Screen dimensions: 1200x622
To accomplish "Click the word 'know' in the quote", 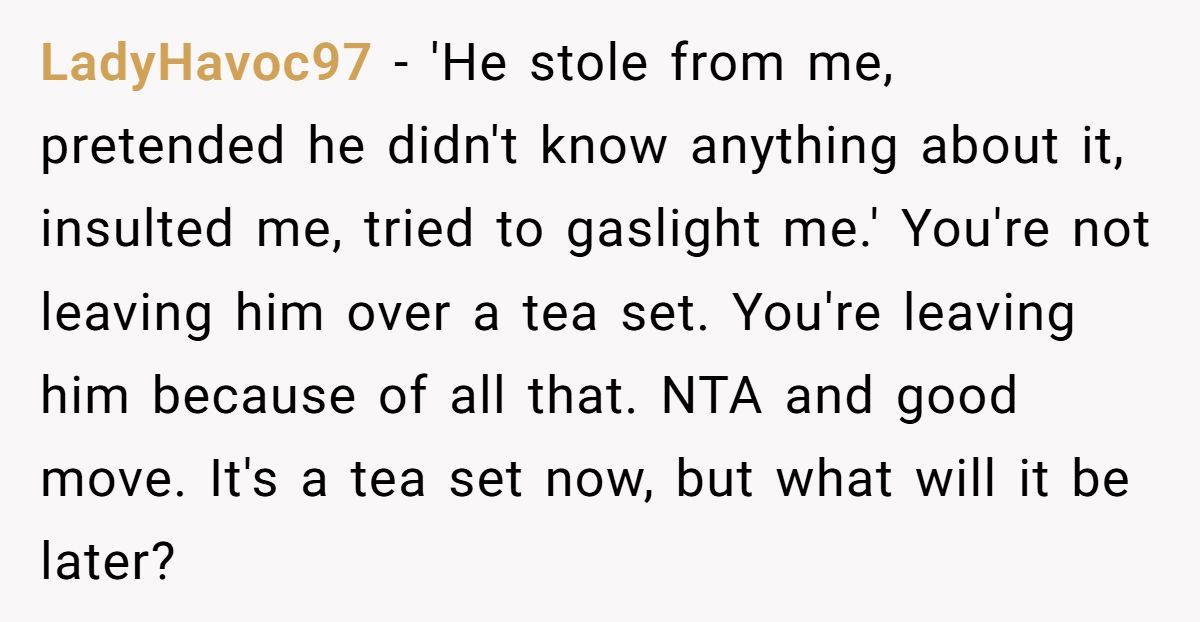I will click(x=604, y=148).
